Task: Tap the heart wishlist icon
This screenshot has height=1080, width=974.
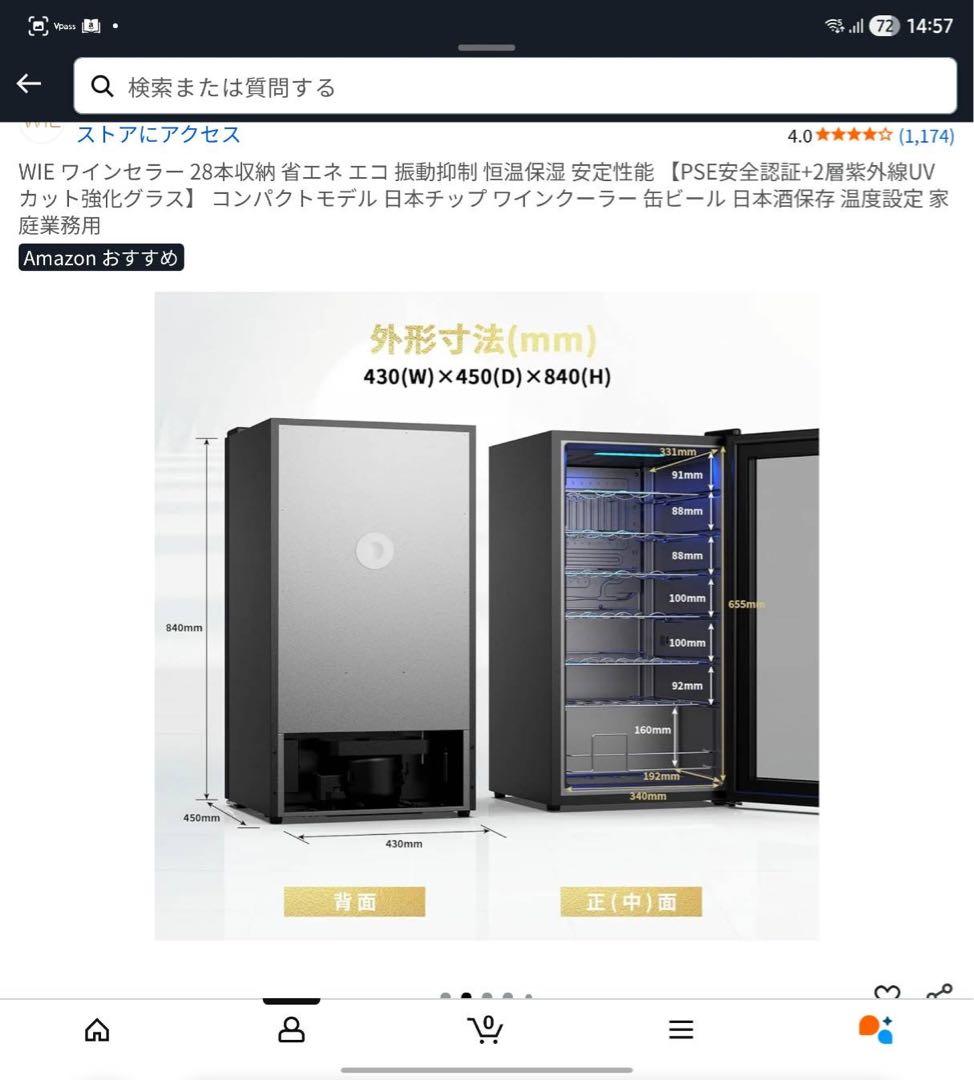Action: pos(887,993)
